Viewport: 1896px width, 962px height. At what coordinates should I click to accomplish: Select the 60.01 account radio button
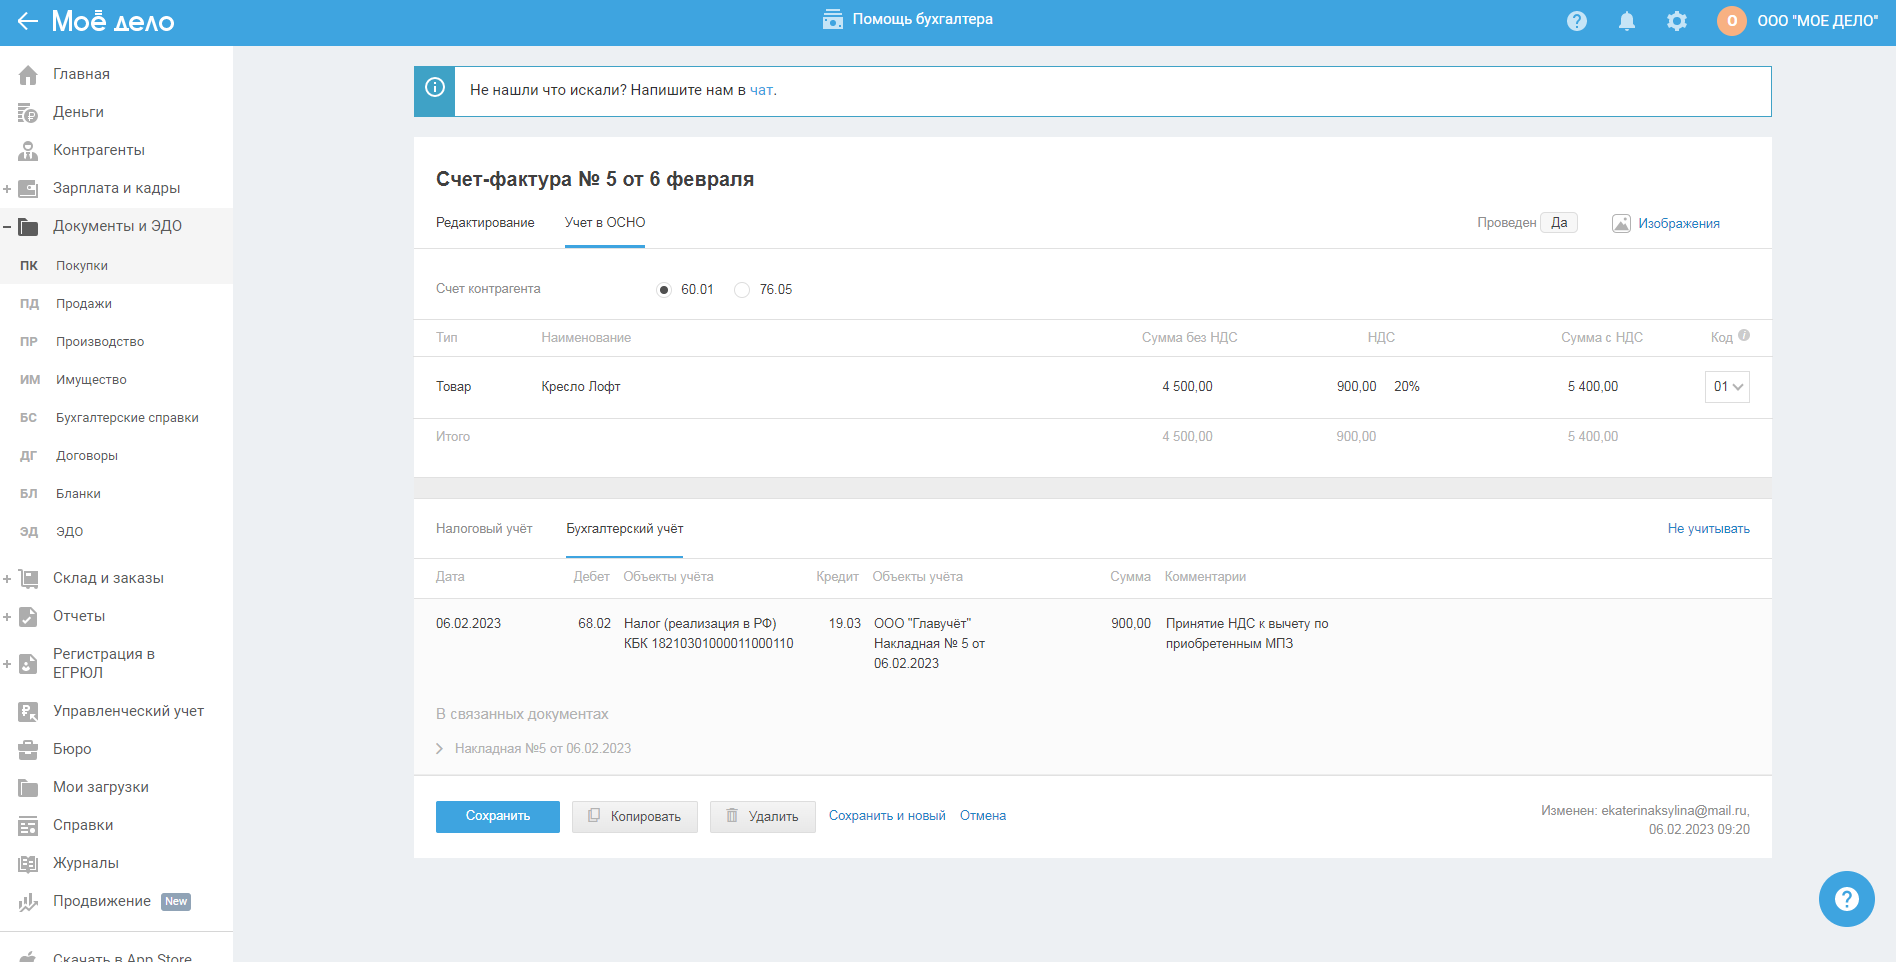click(x=664, y=290)
